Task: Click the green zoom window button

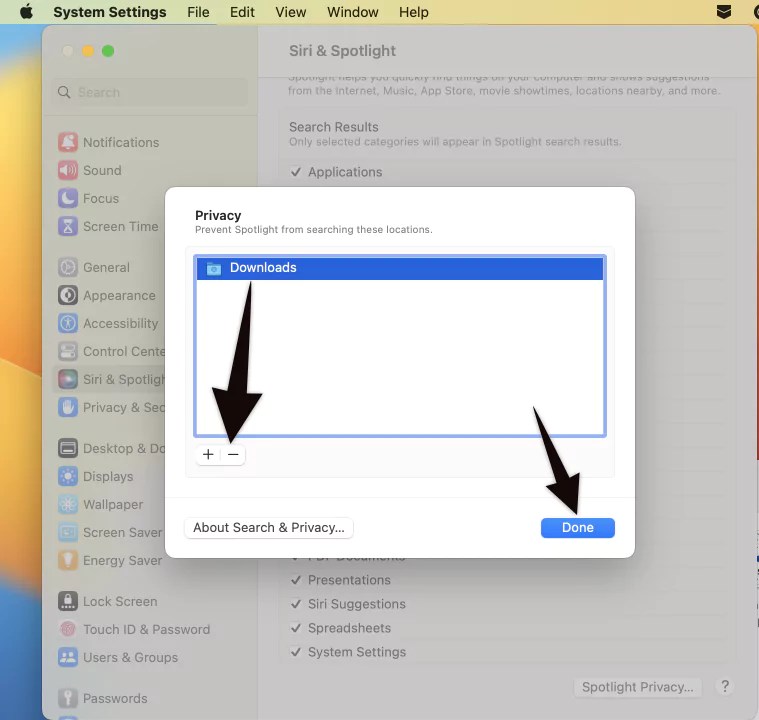Action: tap(108, 51)
